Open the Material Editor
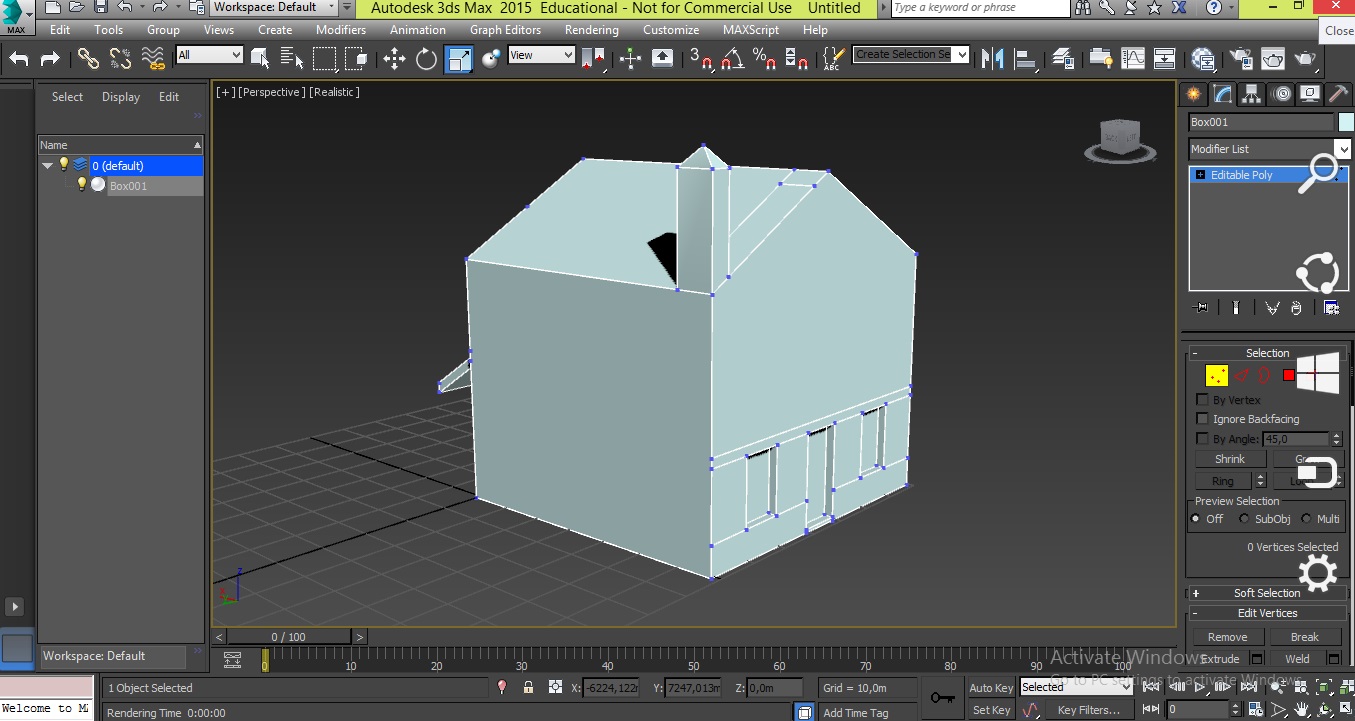This screenshot has width=1355, height=721. tap(1203, 59)
